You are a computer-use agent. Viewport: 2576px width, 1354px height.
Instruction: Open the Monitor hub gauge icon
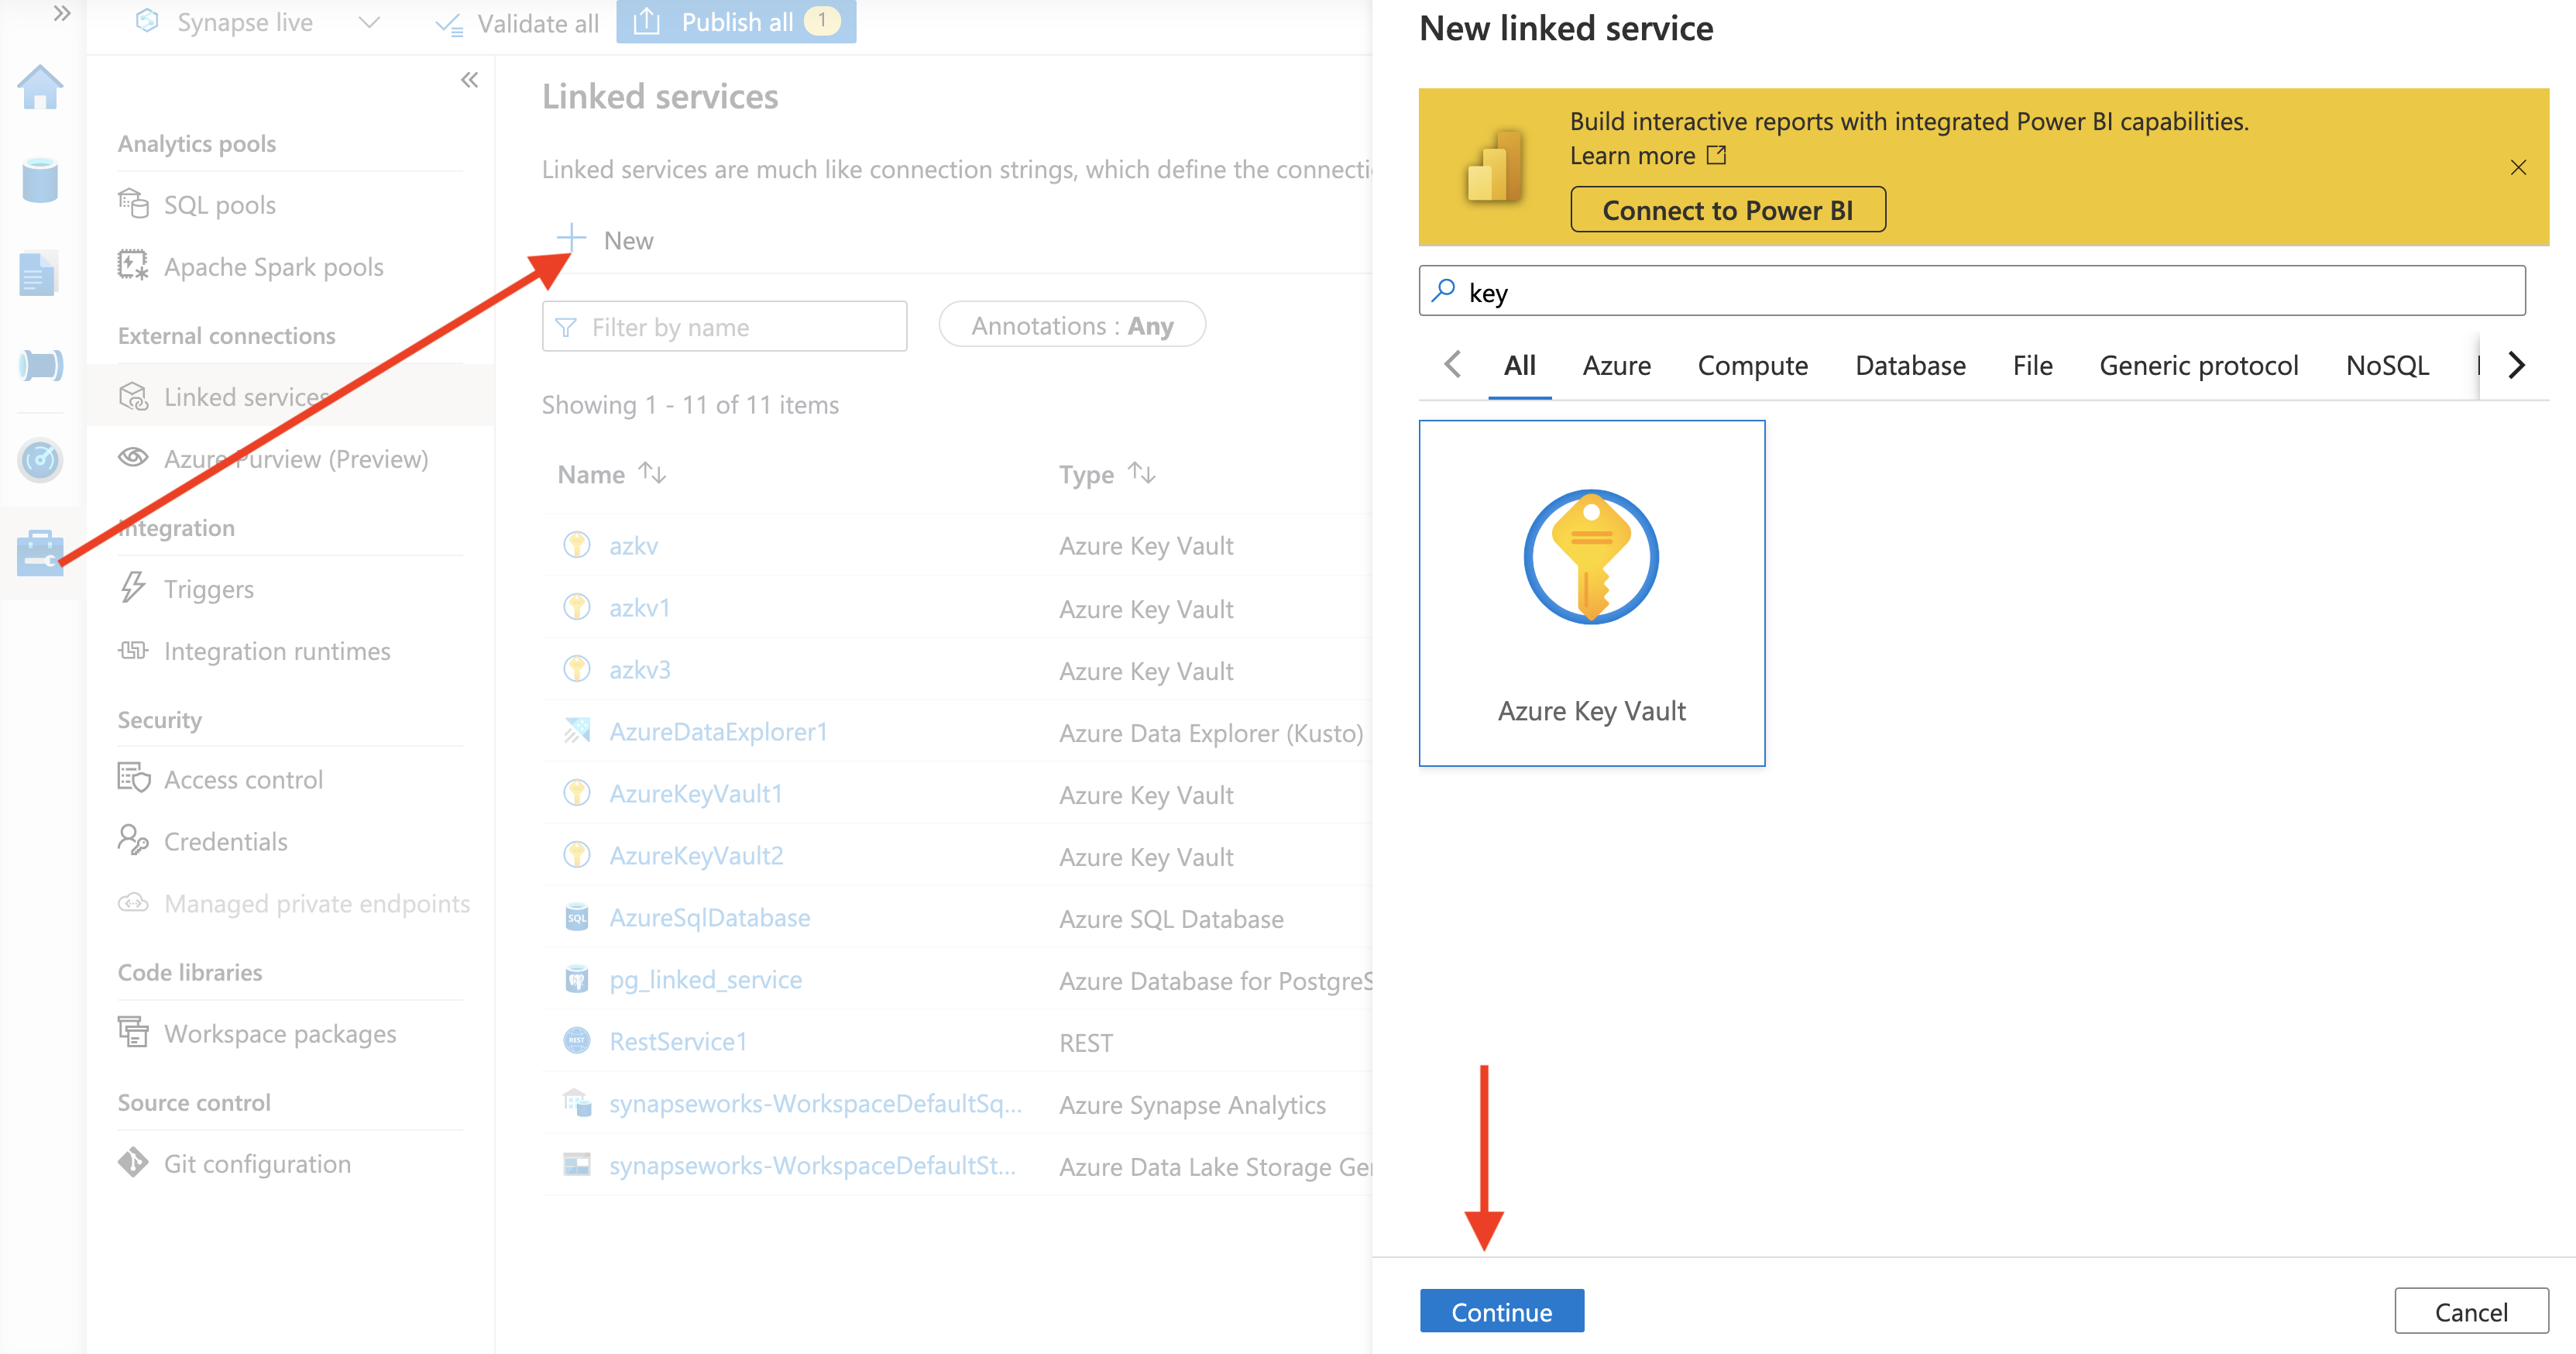(40, 459)
